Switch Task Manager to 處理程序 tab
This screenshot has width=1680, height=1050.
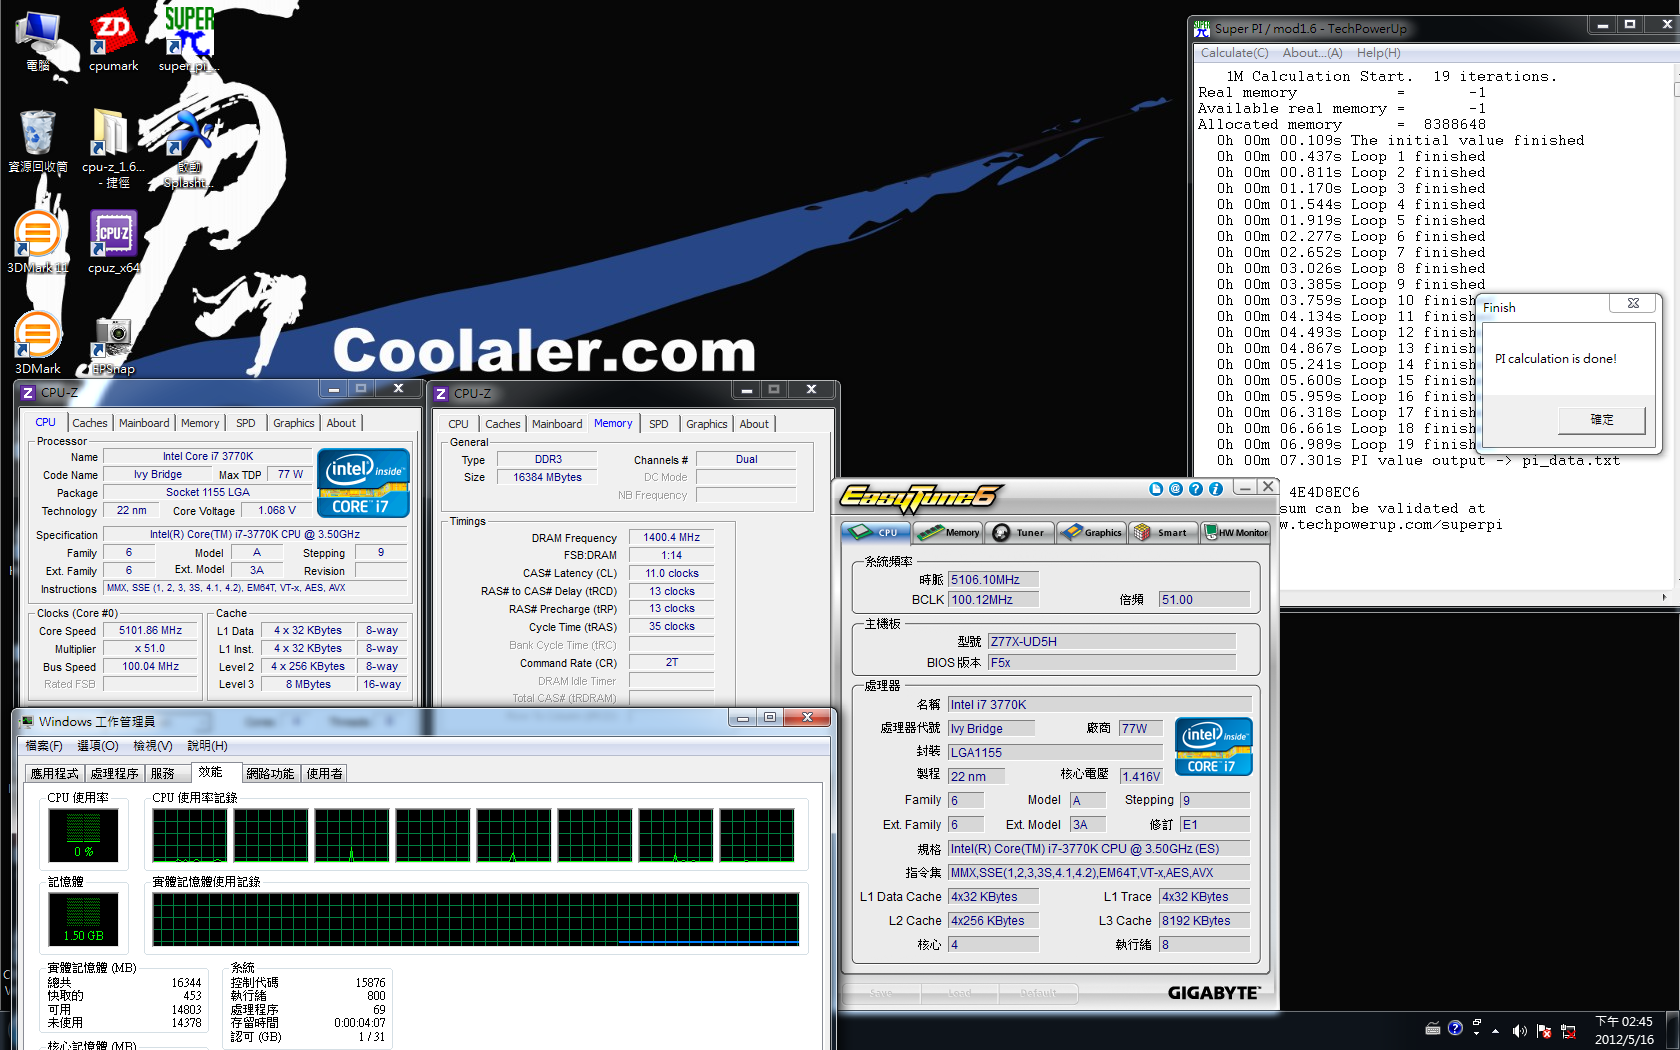coord(114,774)
